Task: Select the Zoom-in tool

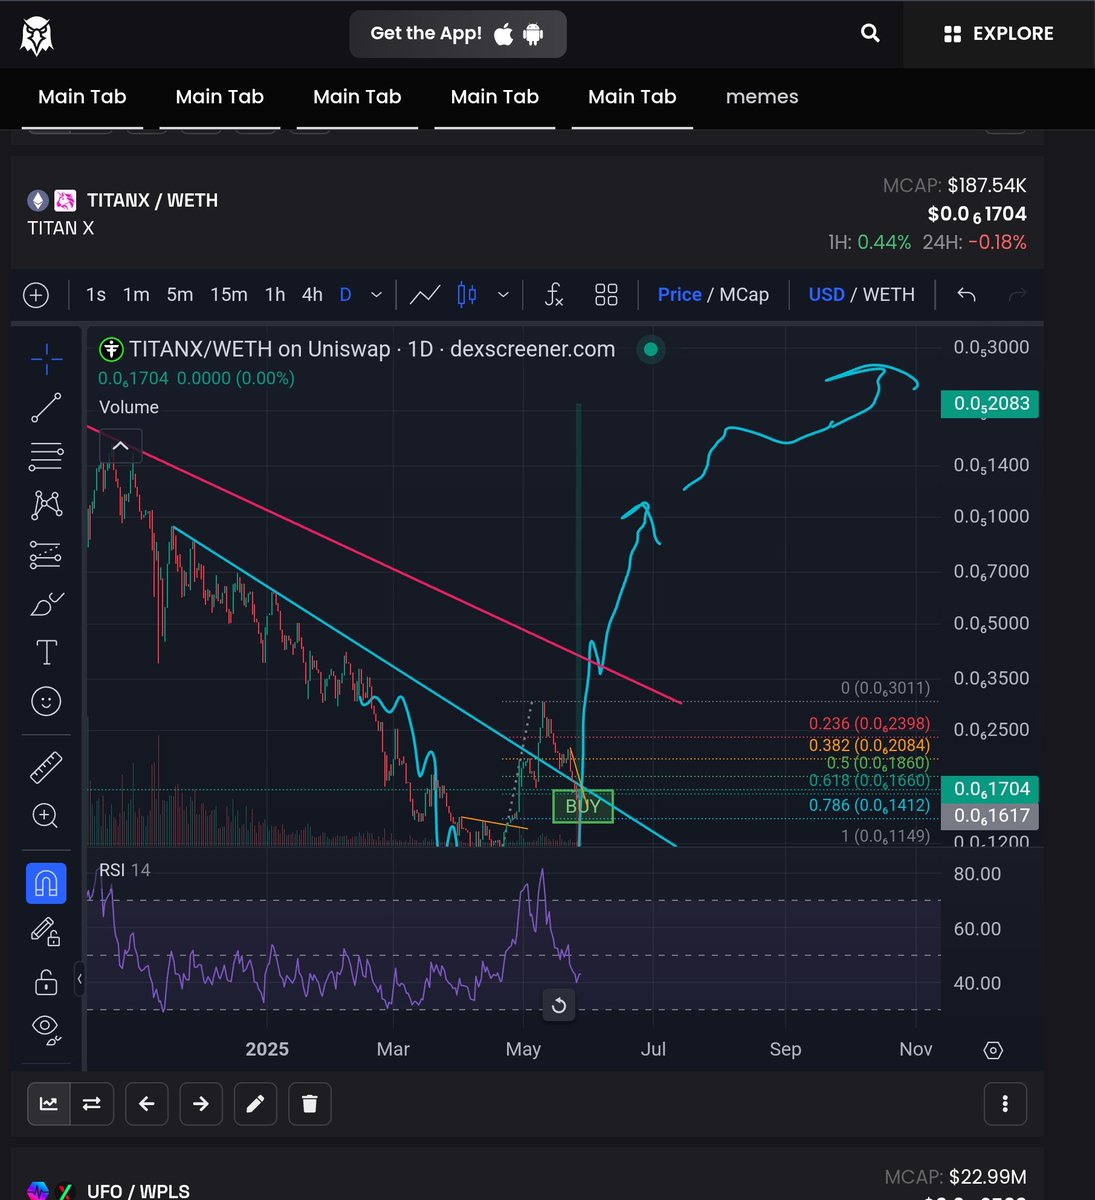Action: coord(45,816)
